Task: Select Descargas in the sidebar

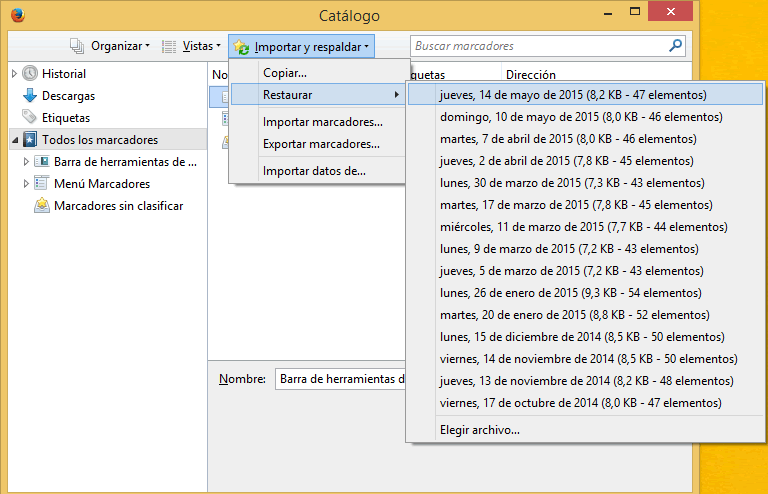Action: (69, 95)
